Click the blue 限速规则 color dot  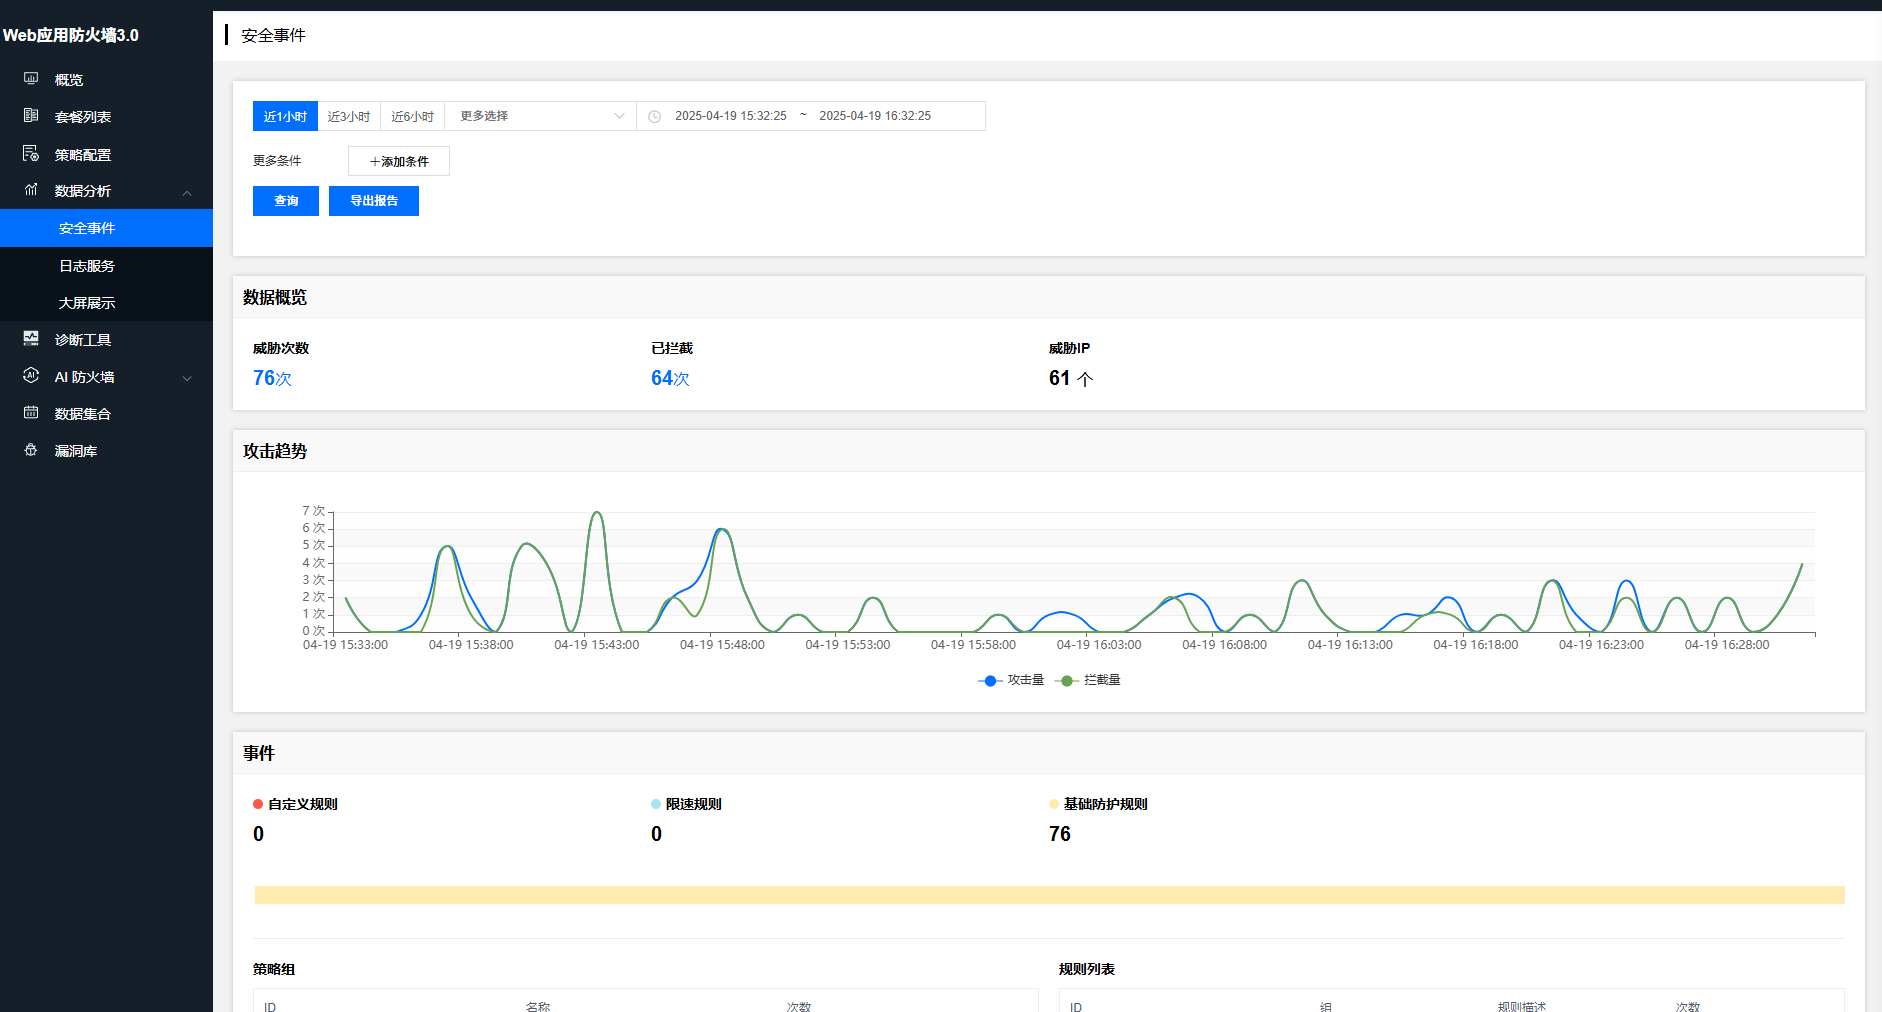pyautogui.click(x=656, y=804)
